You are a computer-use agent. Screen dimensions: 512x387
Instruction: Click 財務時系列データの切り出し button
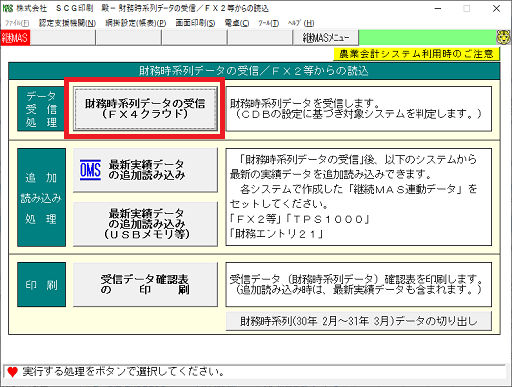click(x=359, y=321)
